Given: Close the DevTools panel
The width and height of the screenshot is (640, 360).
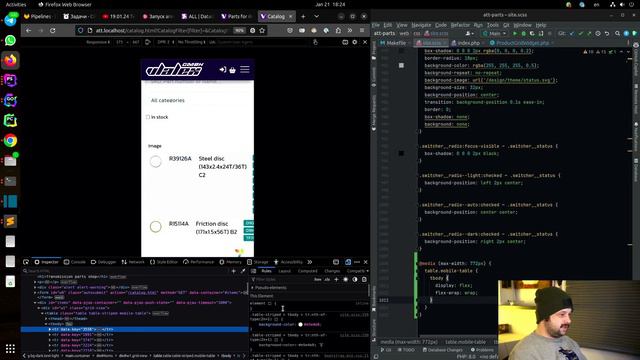Looking at the screenshot, I should pos(365,262).
